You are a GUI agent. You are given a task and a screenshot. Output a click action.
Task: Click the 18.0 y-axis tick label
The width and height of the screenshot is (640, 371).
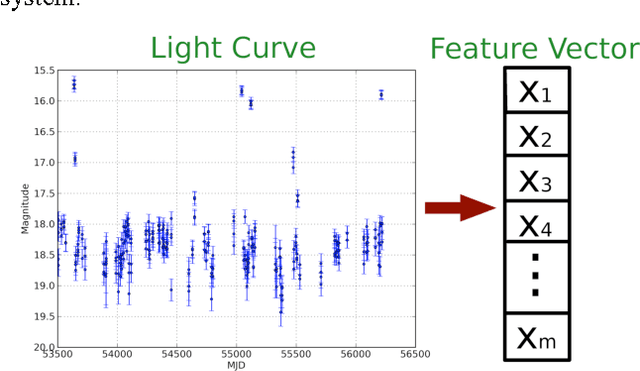pyautogui.click(x=44, y=224)
